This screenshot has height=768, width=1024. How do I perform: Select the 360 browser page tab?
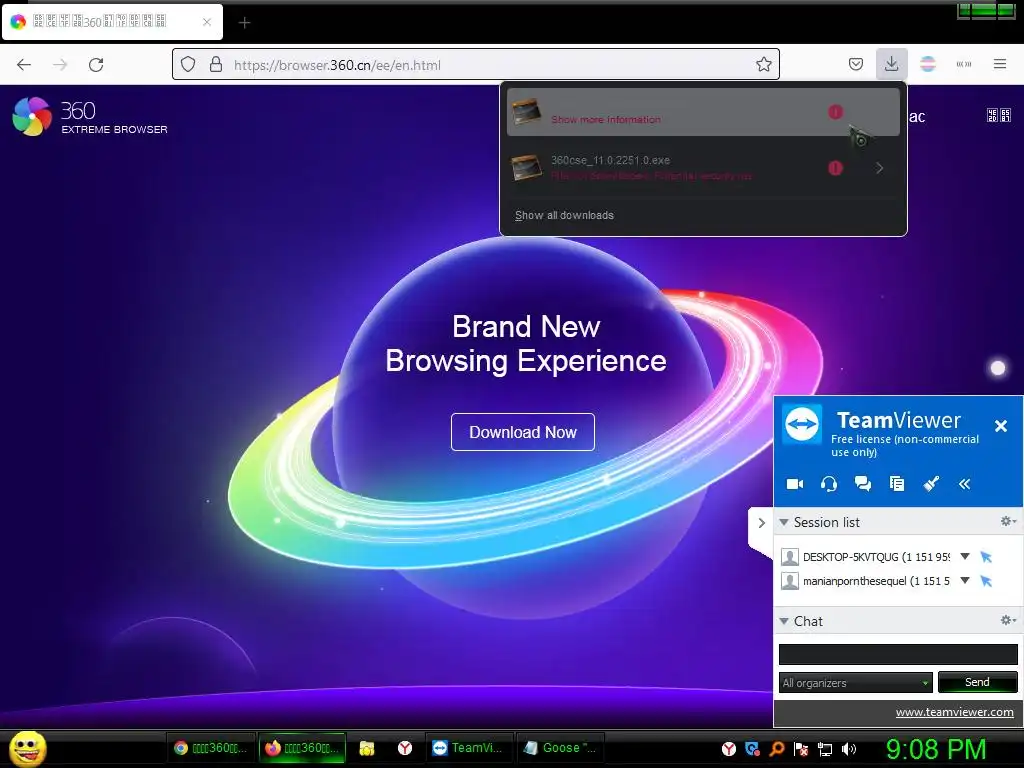(112, 22)
